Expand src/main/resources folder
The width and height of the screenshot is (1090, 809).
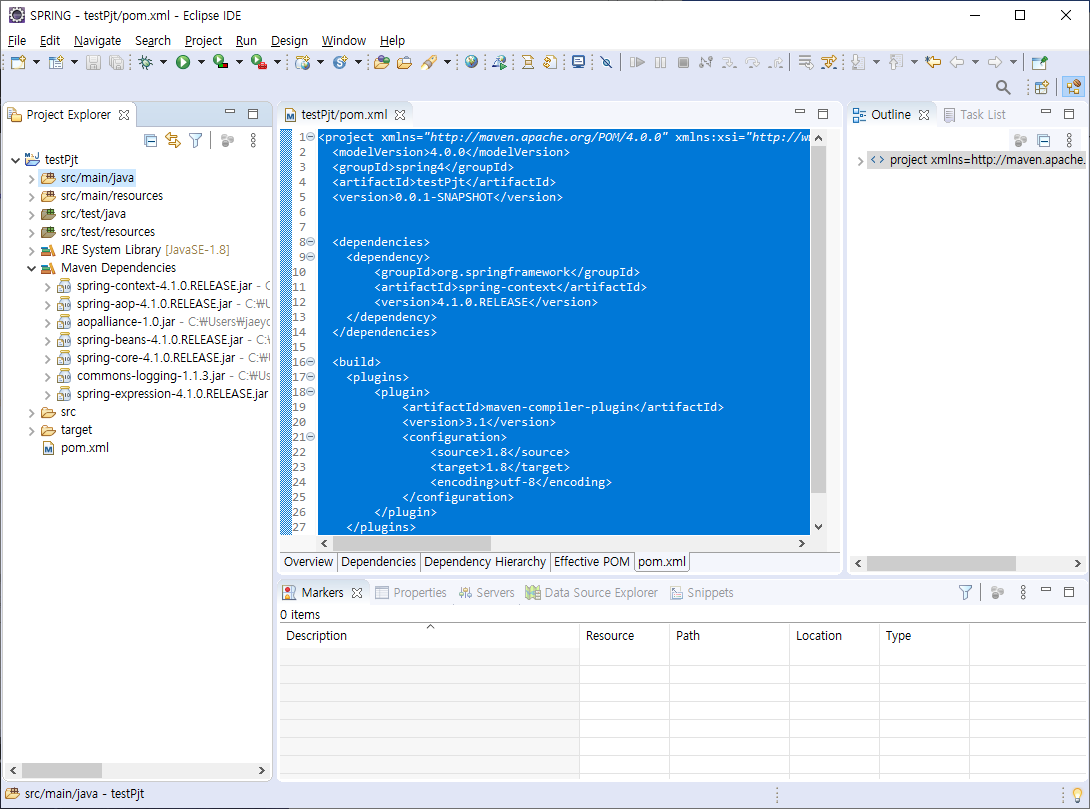click(31, 197)
